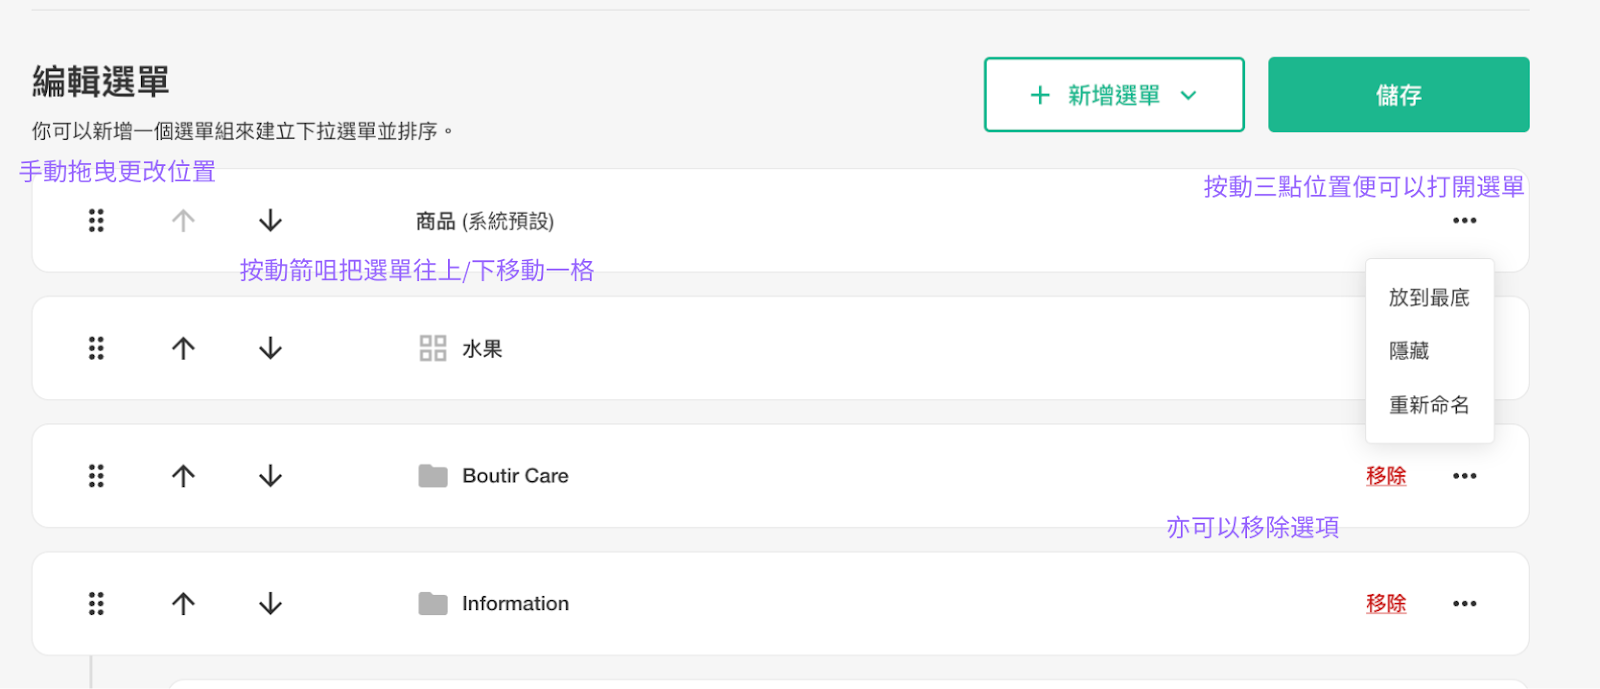The width and height of the screenshot is (1600, 689).
Task: Move Information down one position
Action: 270,604
